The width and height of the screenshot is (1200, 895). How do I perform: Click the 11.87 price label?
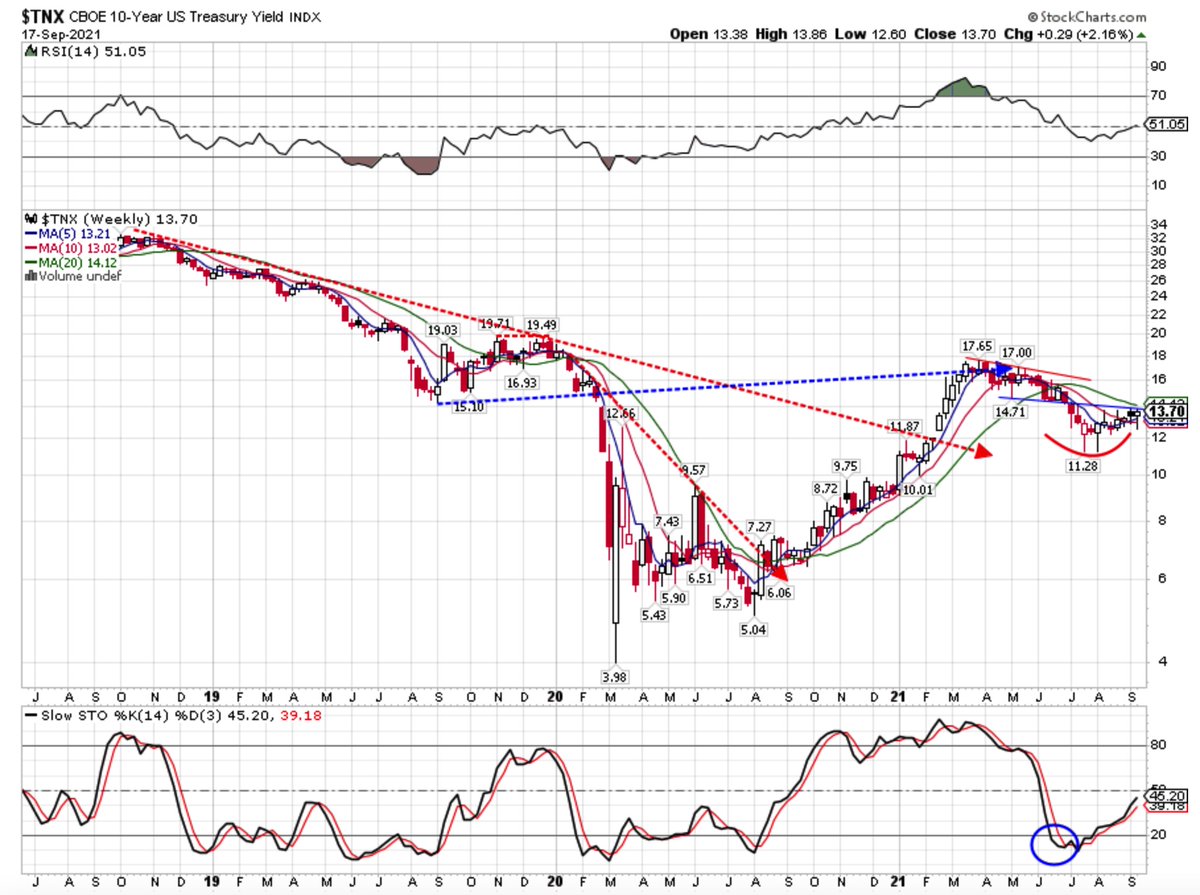coord(906,426)
